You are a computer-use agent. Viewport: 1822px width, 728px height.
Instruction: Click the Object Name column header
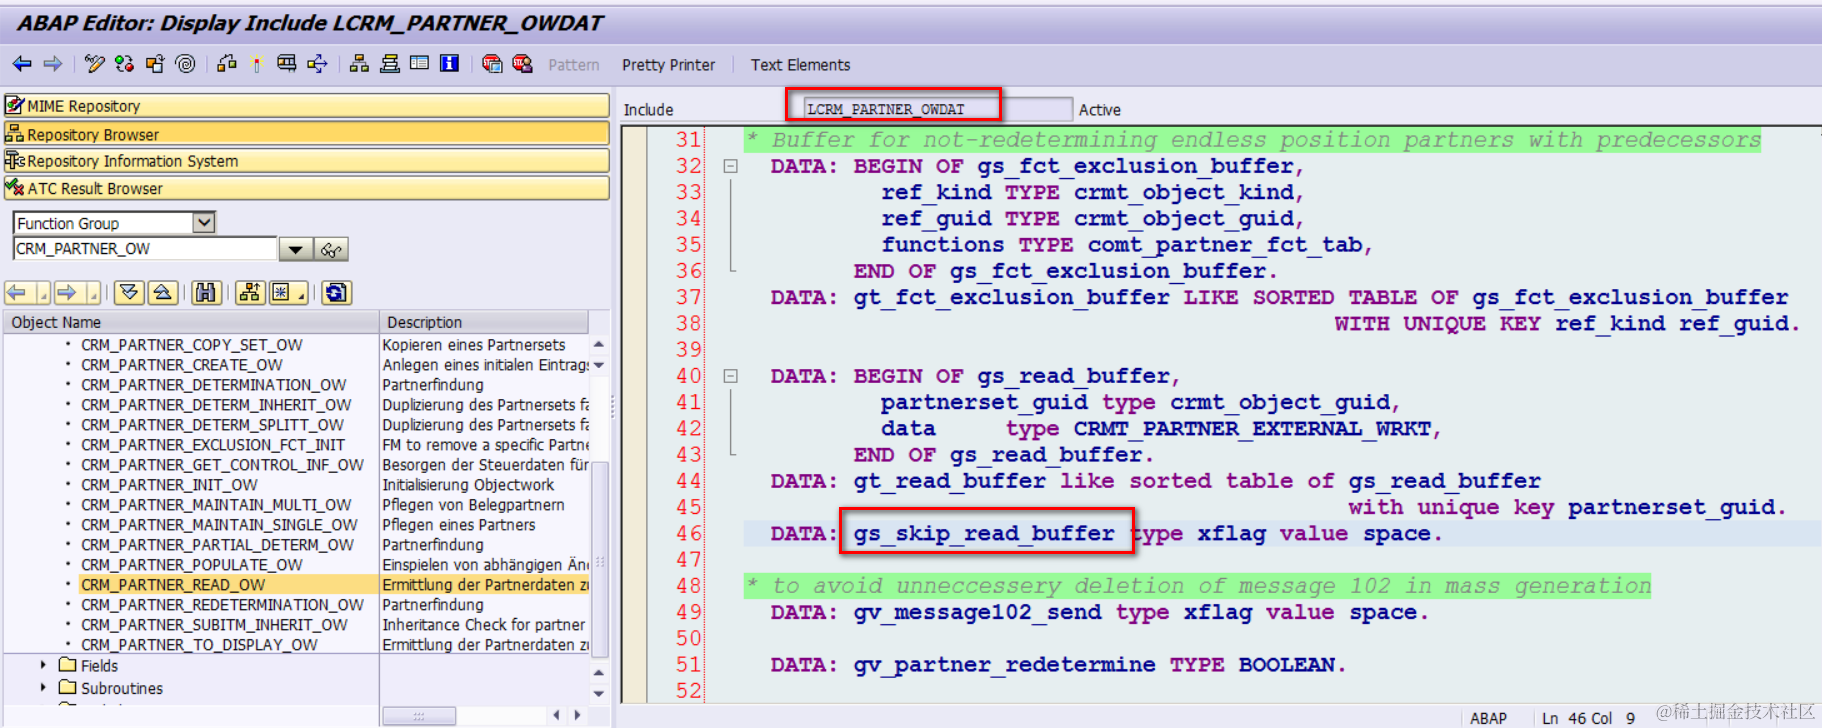click(191, 322)
